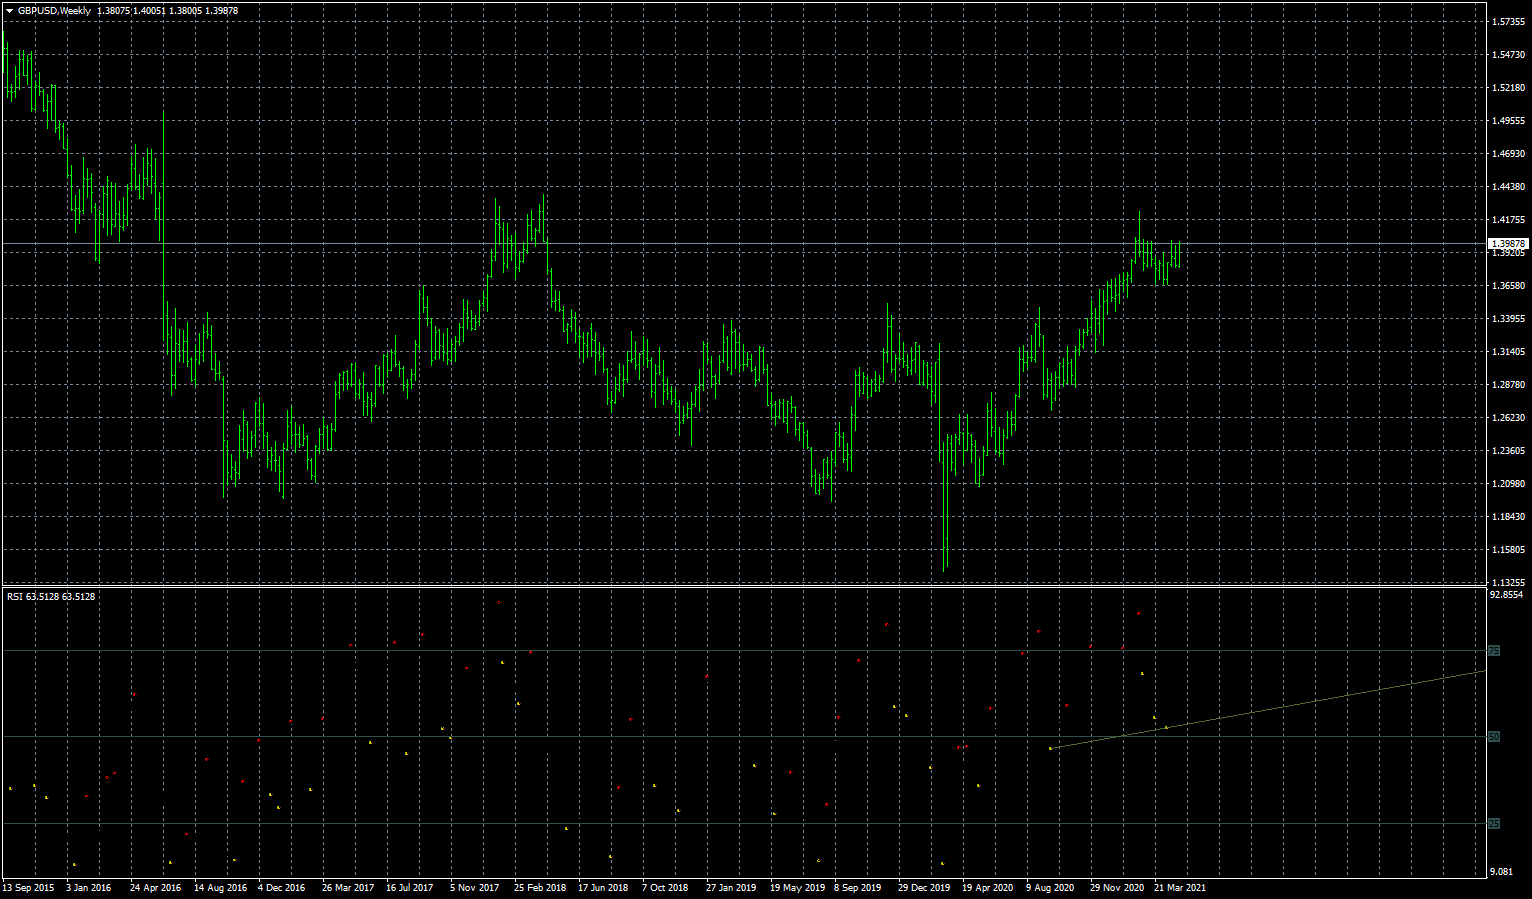Click RSI scale maximum 92.8554
The image size is (1532, 899).
[x=1507, y=595]
